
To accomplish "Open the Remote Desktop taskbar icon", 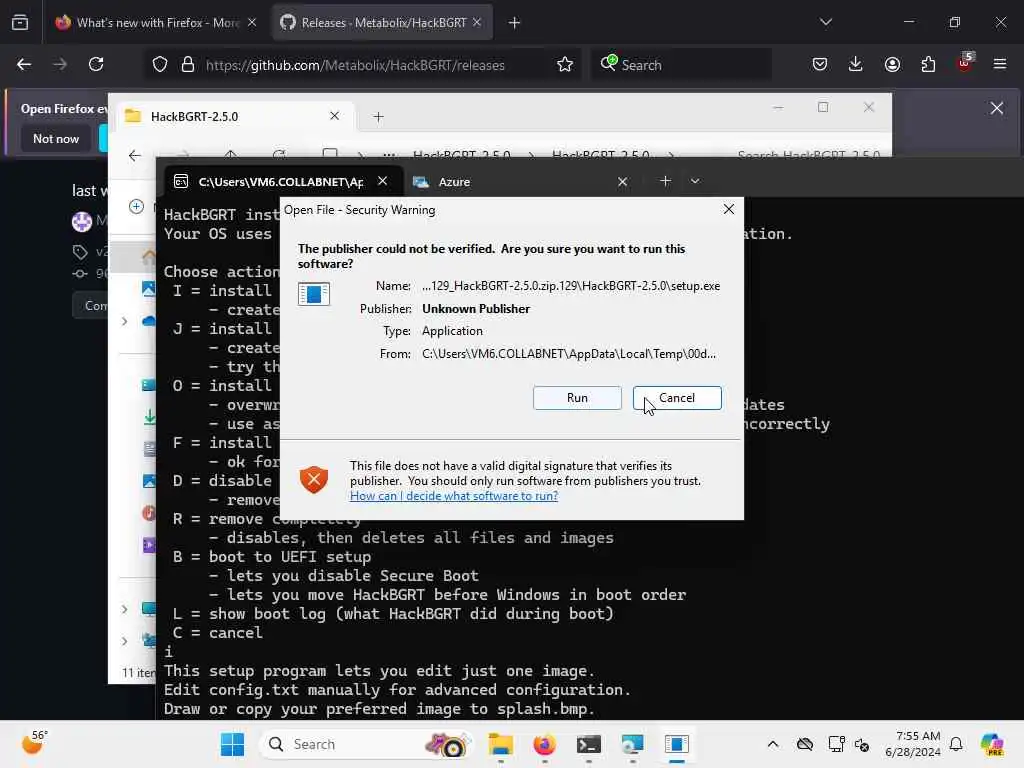I will tap(632, 744).
